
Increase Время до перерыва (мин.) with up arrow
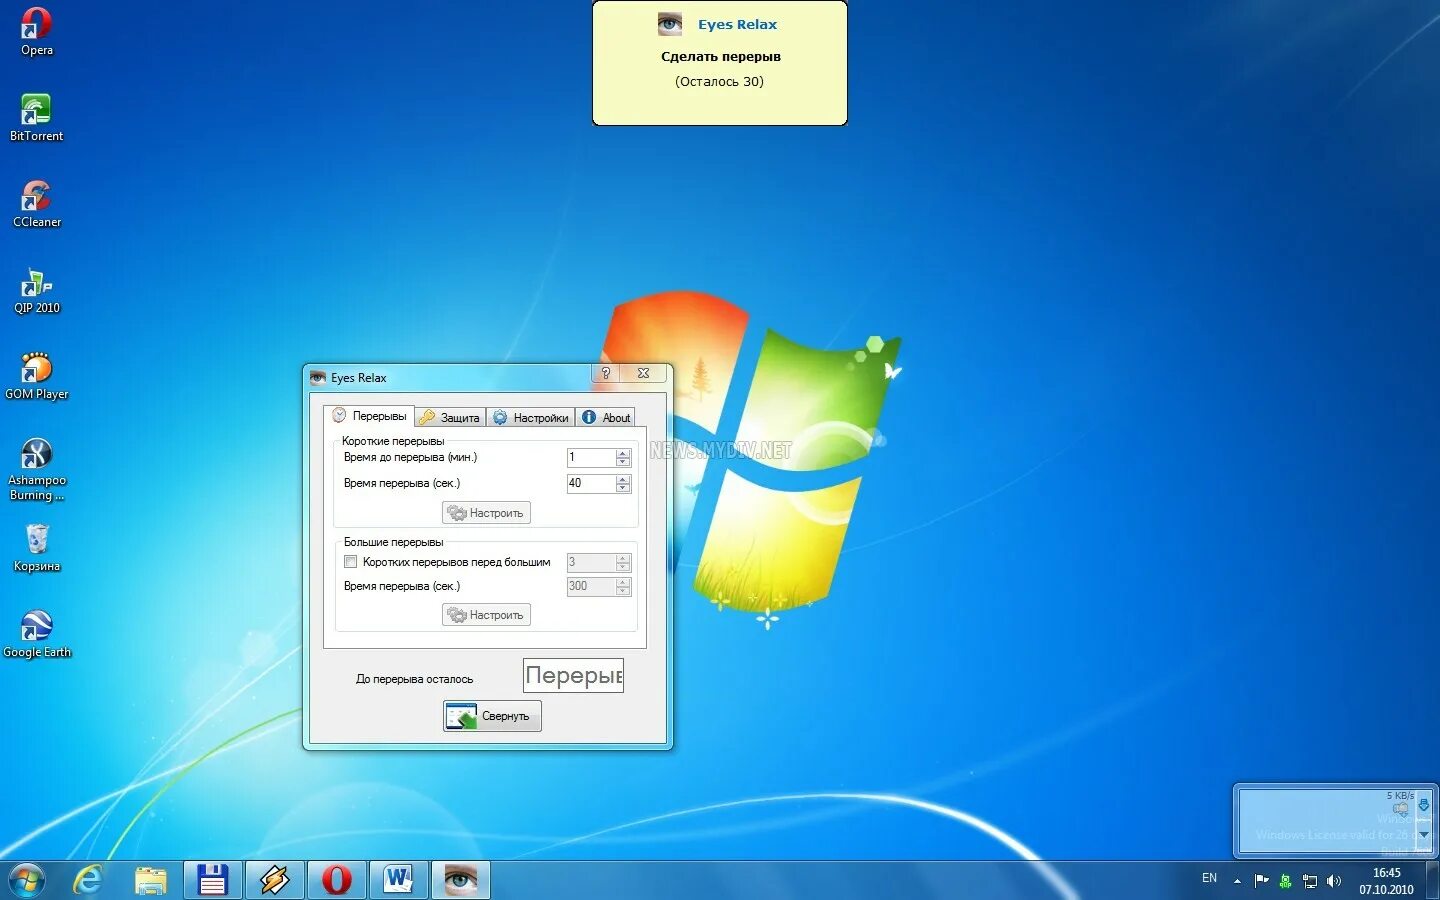click(623, 453)
